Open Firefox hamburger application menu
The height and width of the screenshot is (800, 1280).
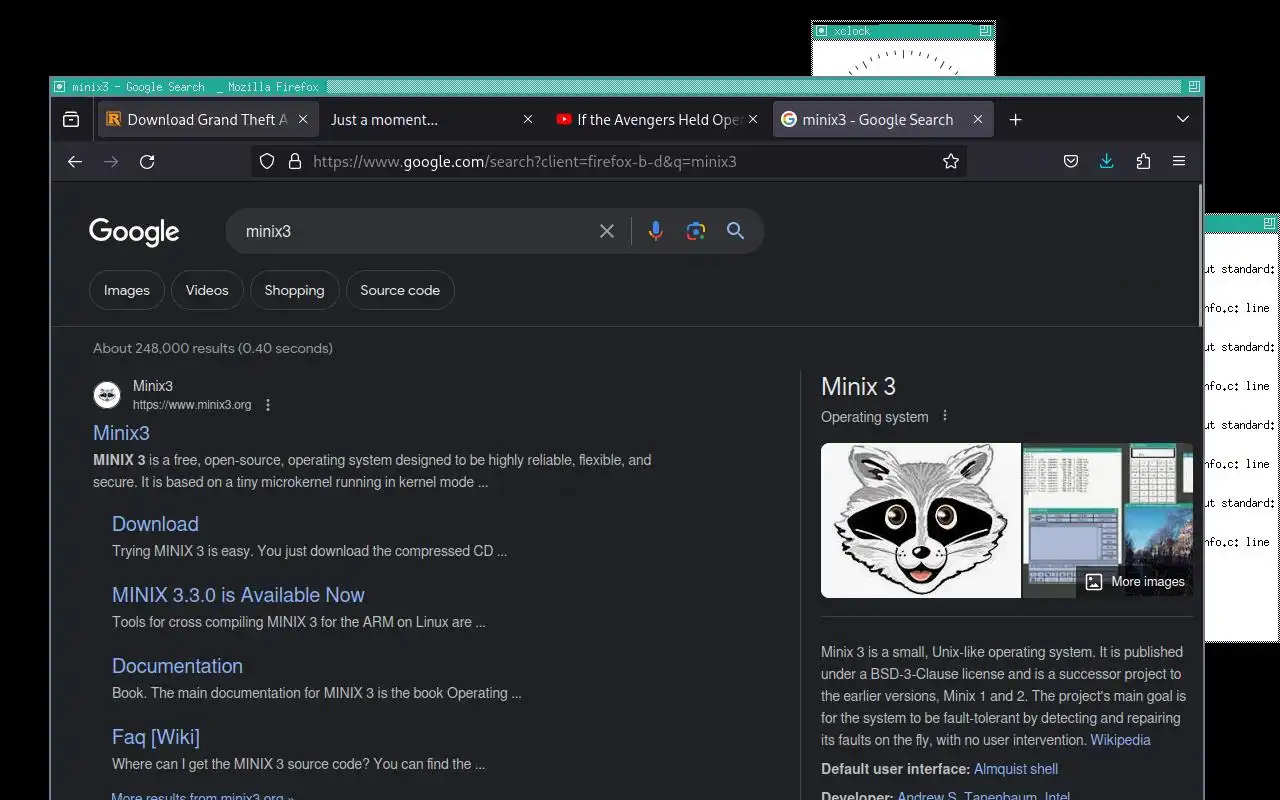click(x=1179, y=161)
